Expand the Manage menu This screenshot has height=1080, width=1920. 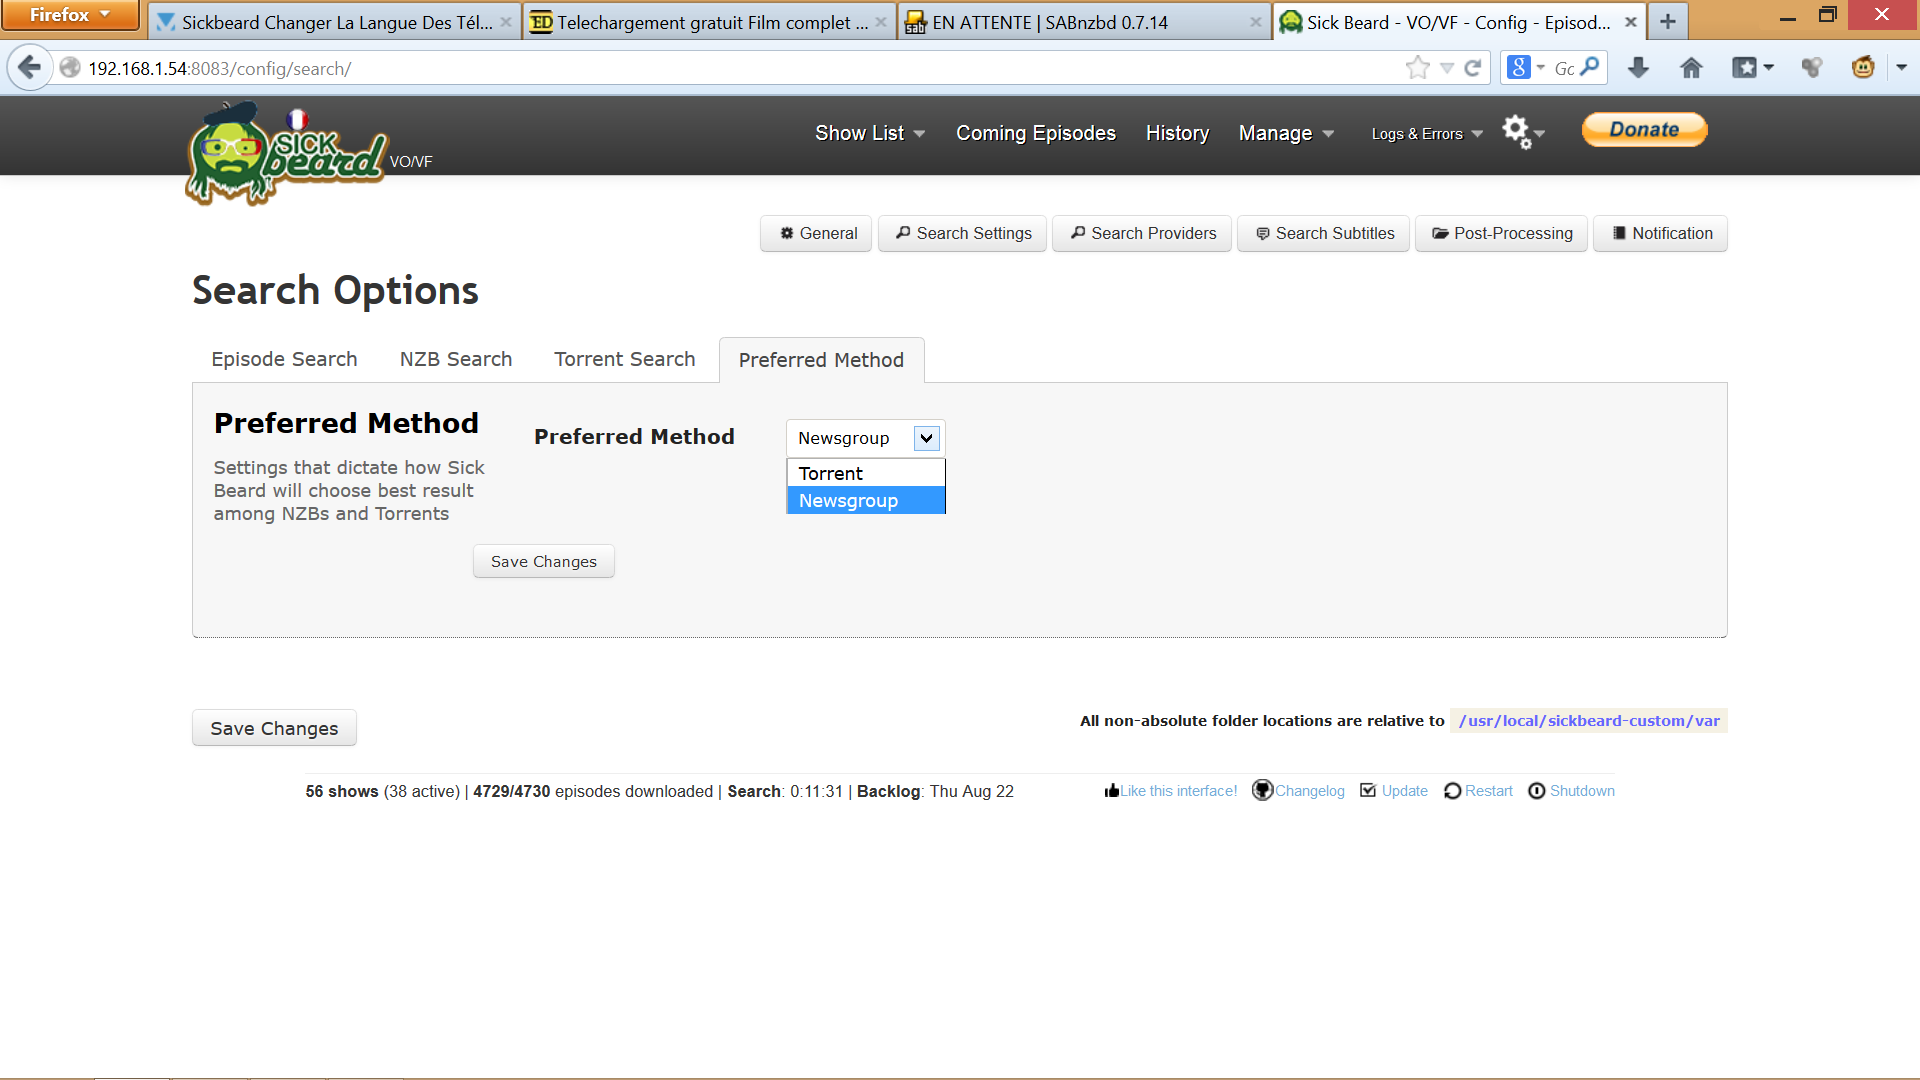[1285, 133]
